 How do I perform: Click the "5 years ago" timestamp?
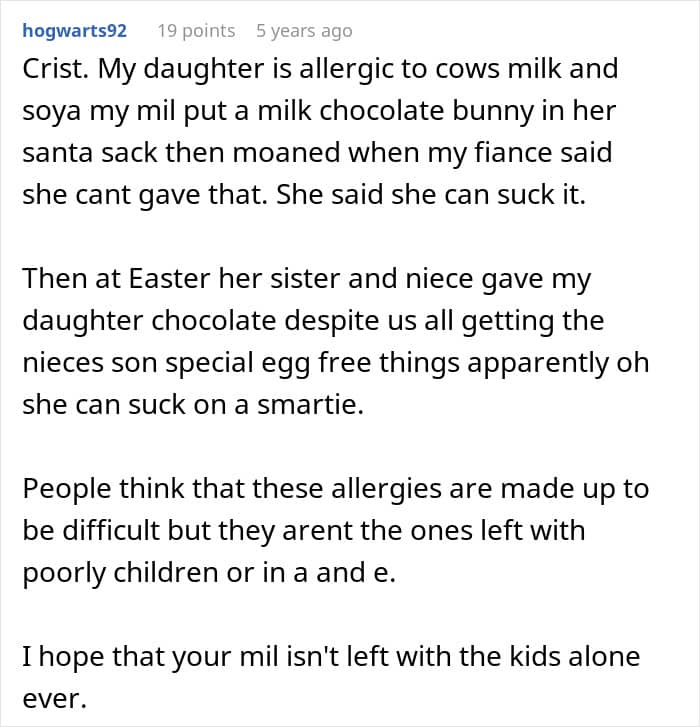point(304,30)
